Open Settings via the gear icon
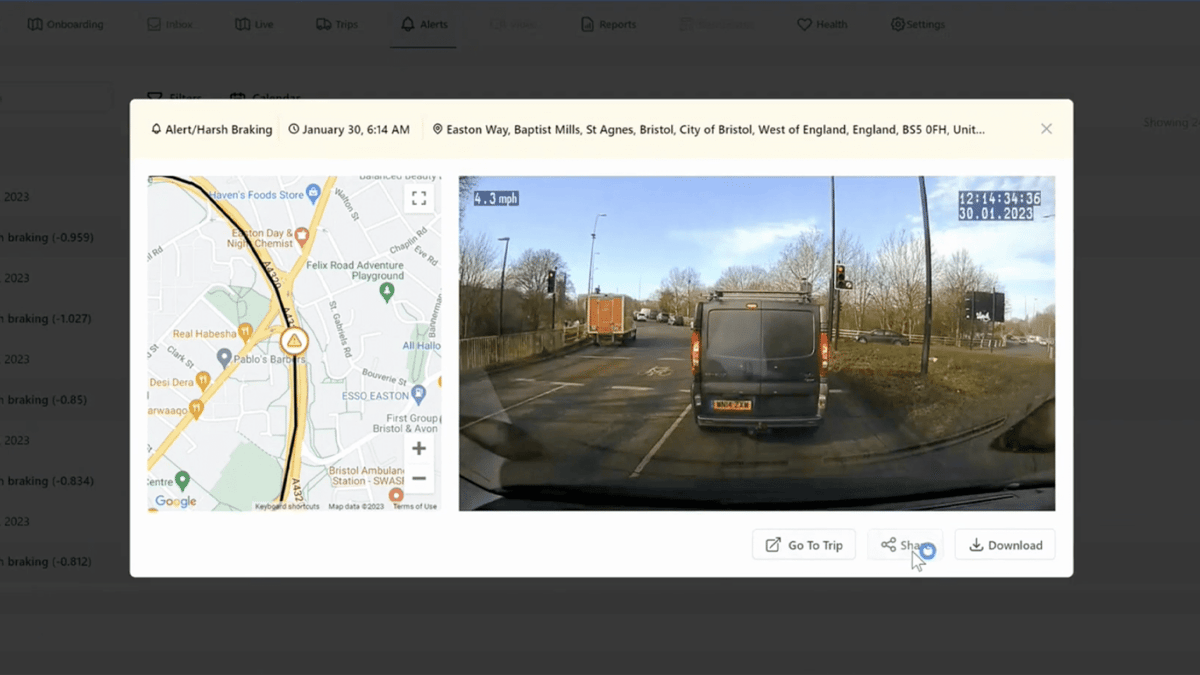The height and width of the screenshot is (675, 1200). [x=896, y=23]
